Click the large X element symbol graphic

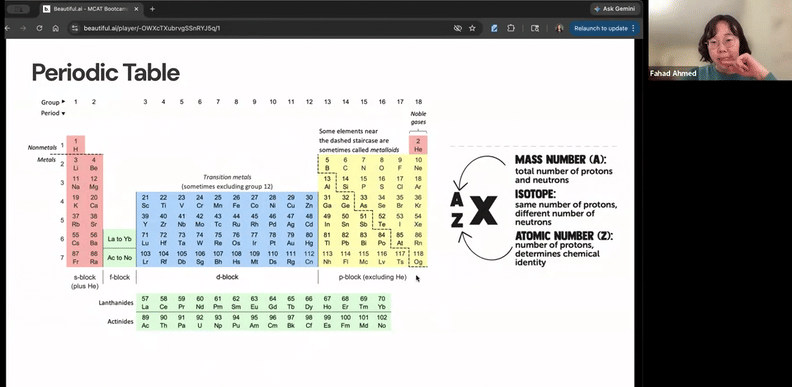point(484,211)
